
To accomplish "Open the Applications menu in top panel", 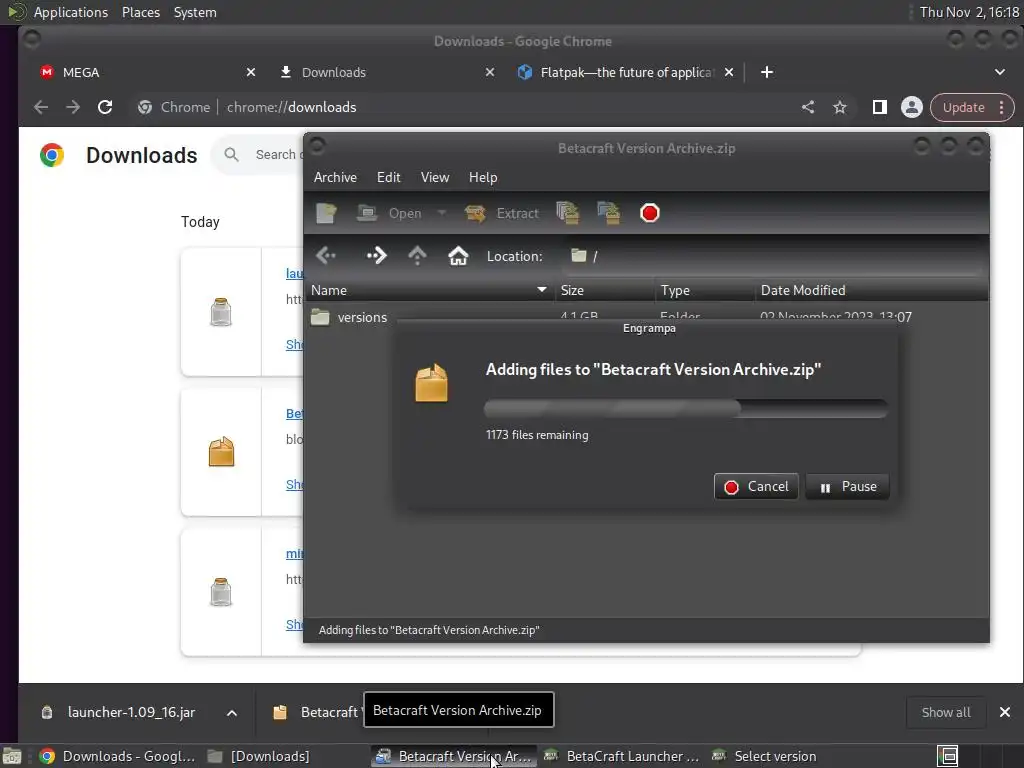I will coord(71,12).
